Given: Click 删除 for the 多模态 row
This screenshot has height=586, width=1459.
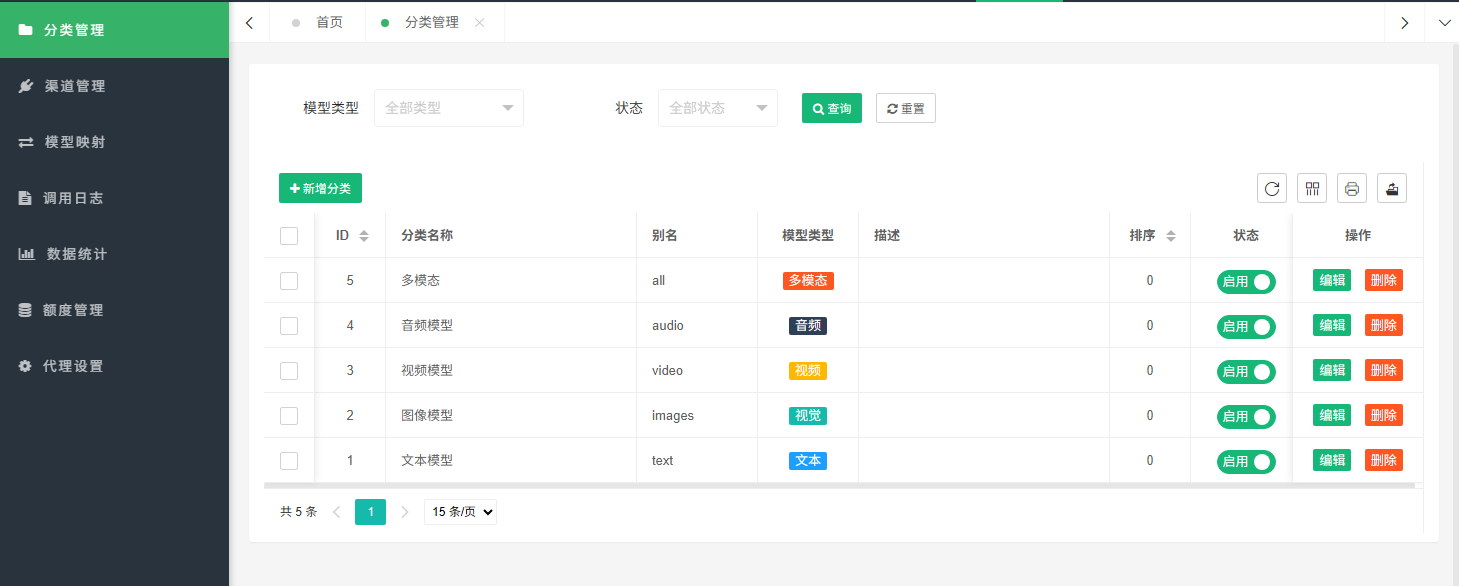Looking at the screenshot, I should (1384, 280).
